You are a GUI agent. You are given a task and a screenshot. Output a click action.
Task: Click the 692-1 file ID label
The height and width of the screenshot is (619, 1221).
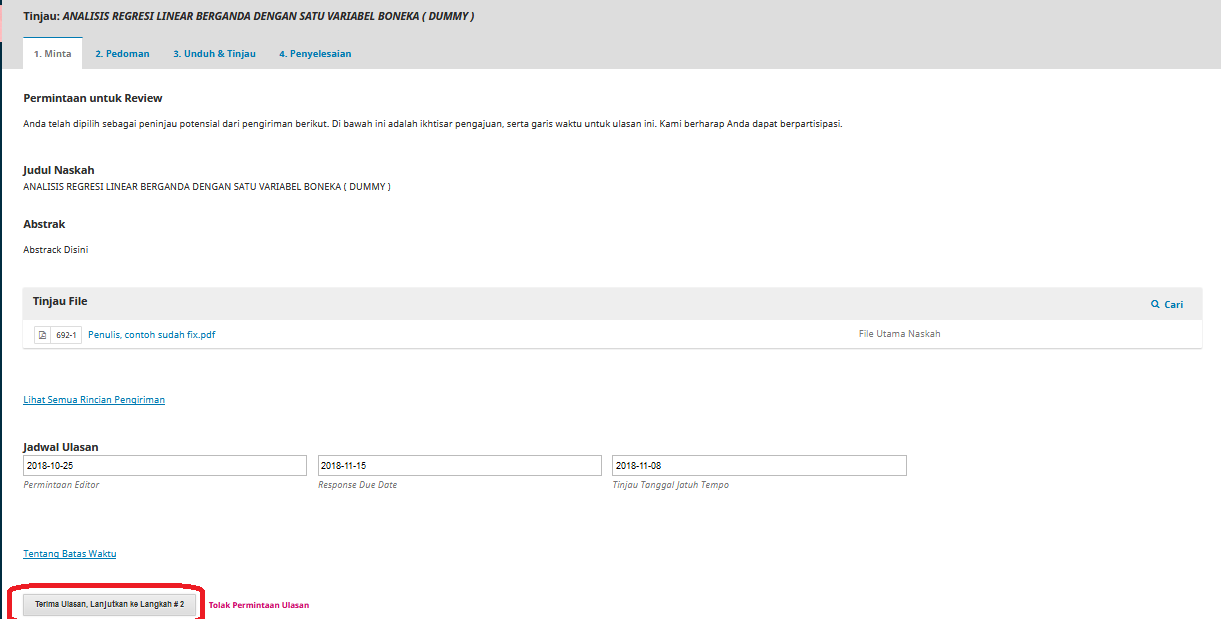[x=66, y=335]
